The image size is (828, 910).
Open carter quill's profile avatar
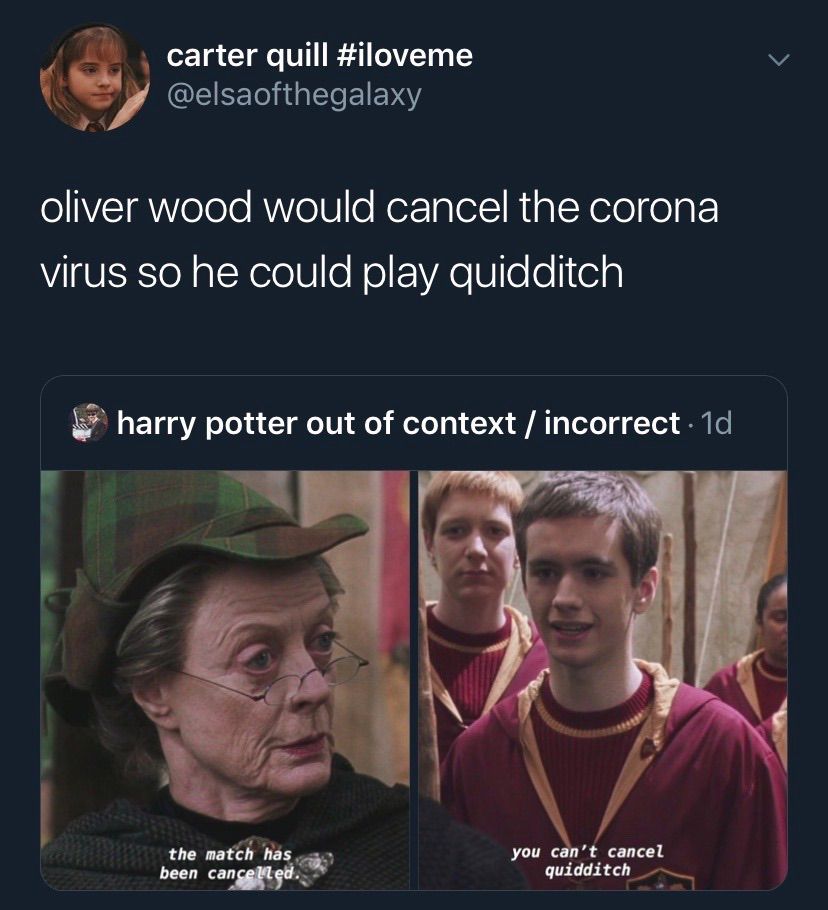coord(95,77)
